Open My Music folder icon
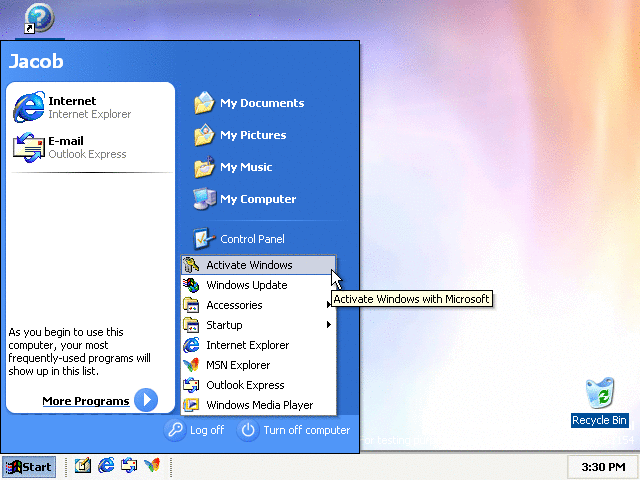The image size is (640, 480). point(204,167)
